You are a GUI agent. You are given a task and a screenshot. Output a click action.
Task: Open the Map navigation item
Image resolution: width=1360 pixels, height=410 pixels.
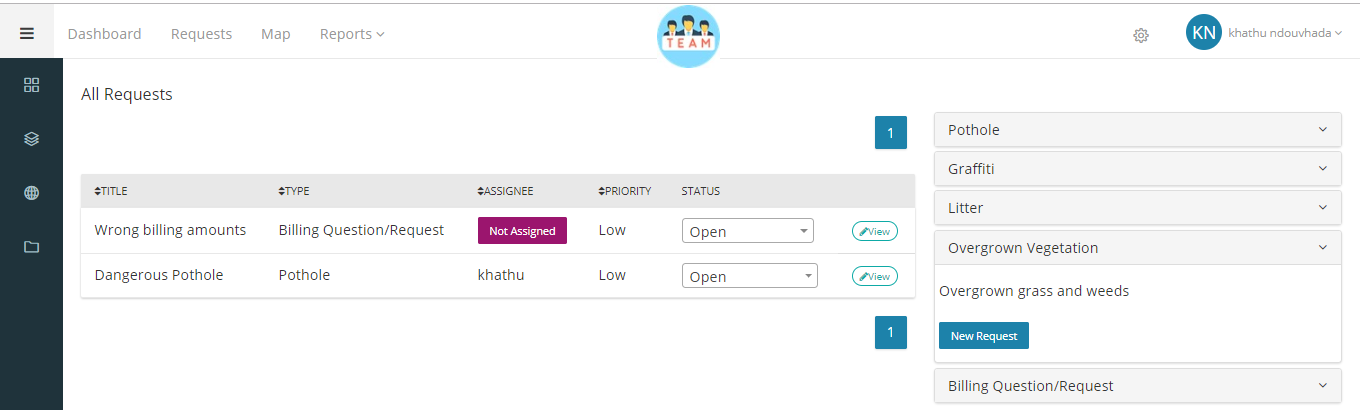pyautogui.click(x=276, y=34)
